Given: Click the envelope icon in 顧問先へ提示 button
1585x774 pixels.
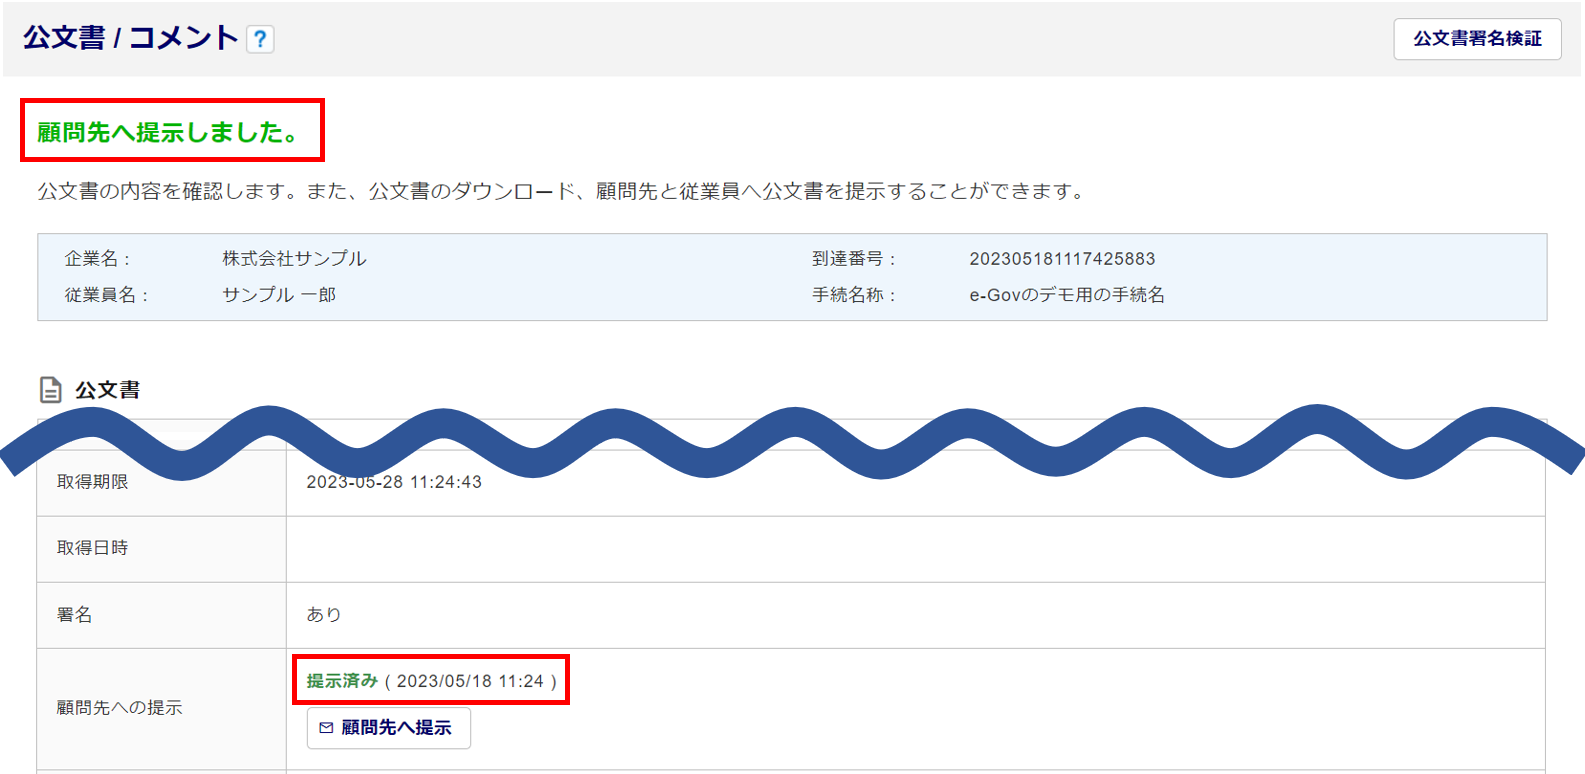Looking at the screenshot, I should (326, 728).
